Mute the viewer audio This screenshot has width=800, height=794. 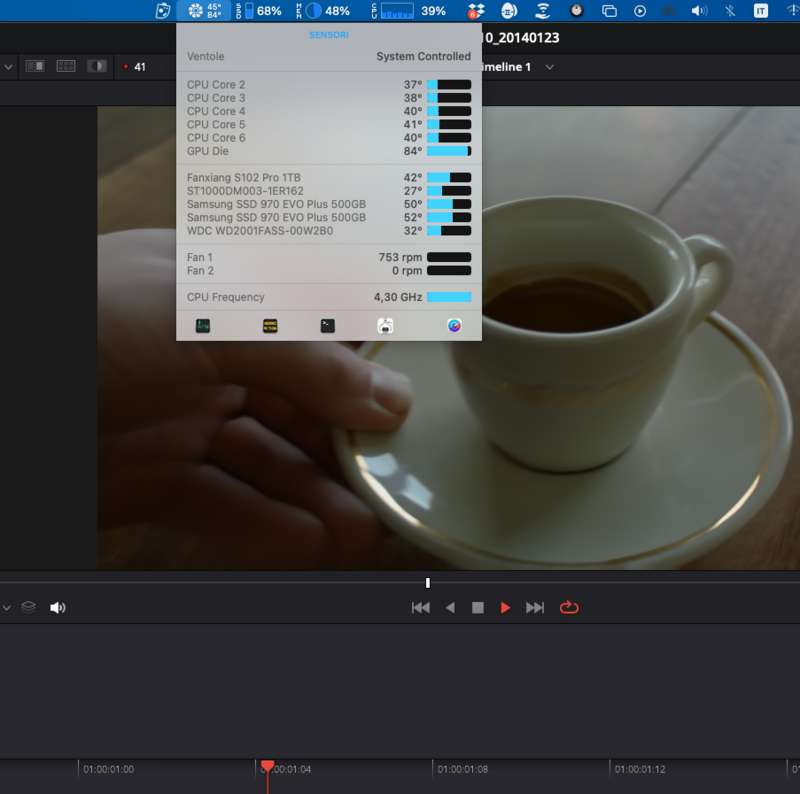58,607
